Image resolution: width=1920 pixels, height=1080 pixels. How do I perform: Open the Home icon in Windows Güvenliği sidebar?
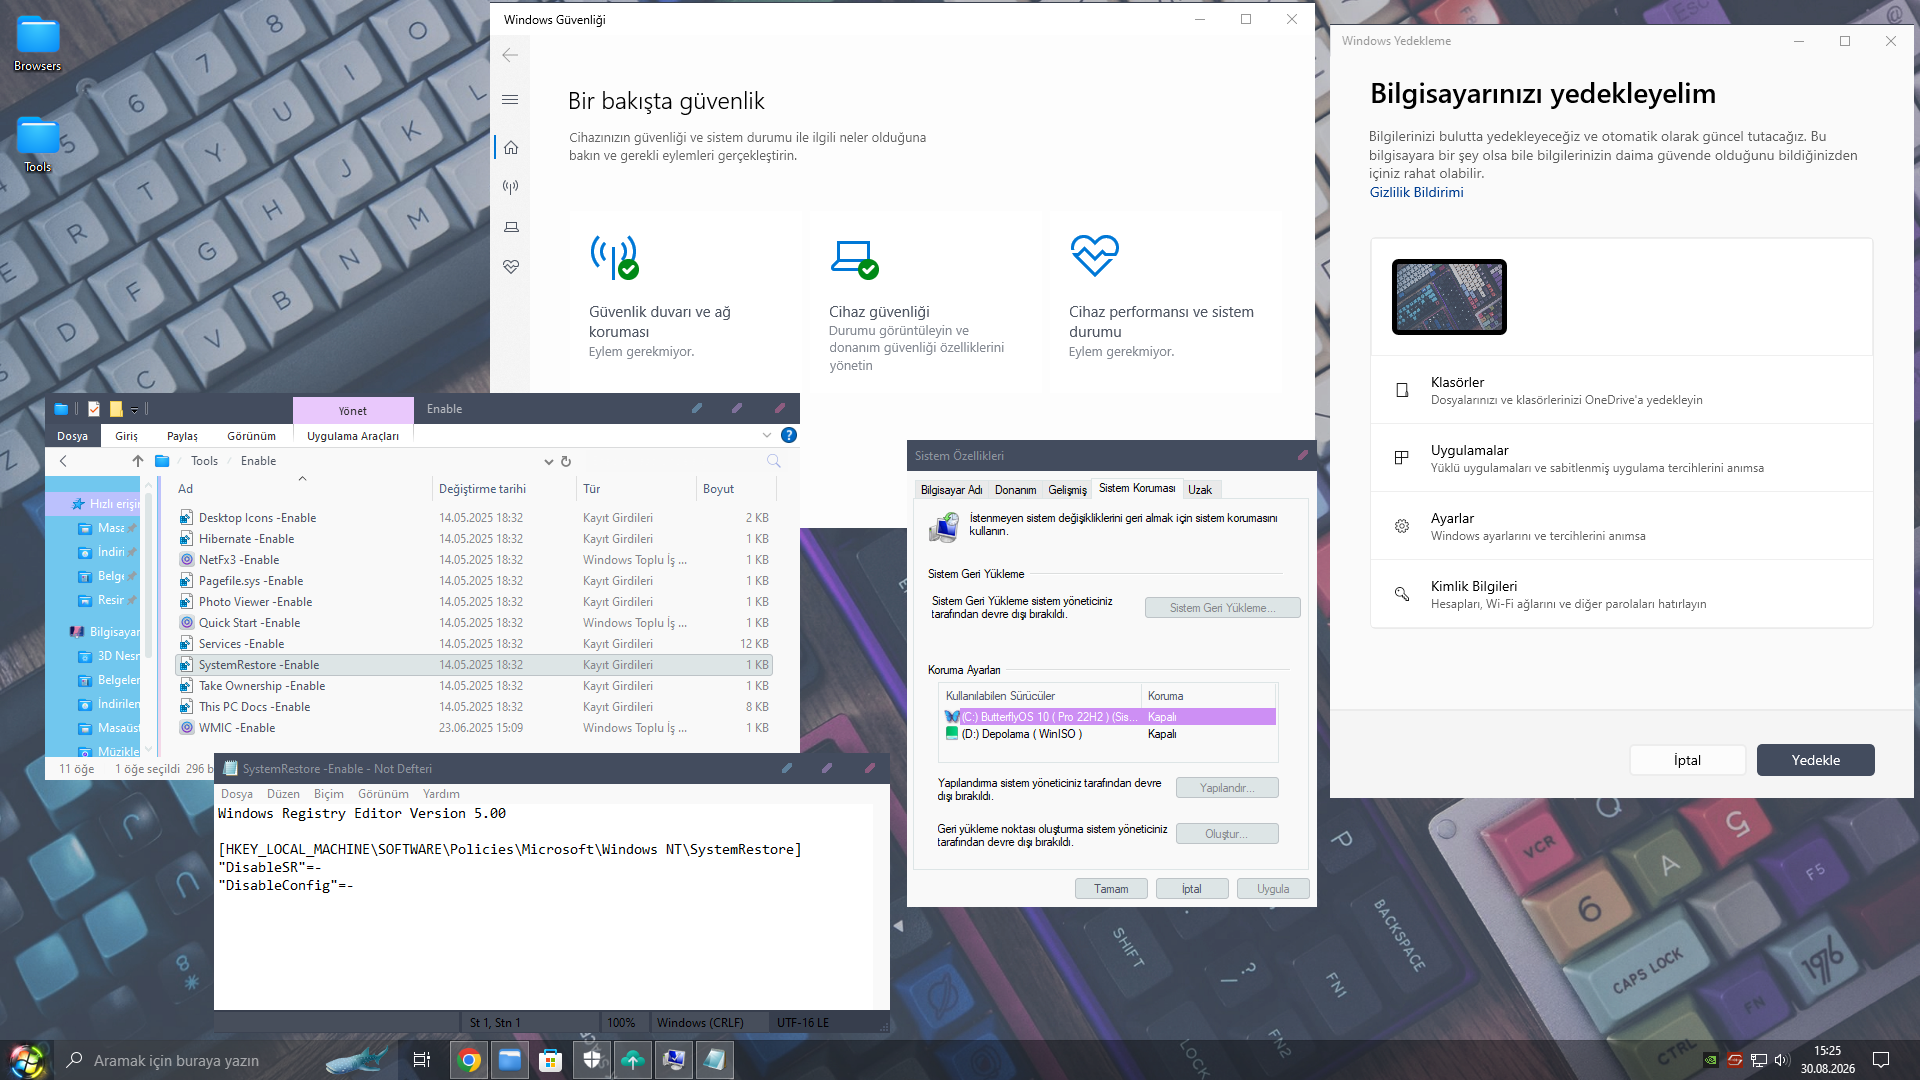(x=511, y=148)
